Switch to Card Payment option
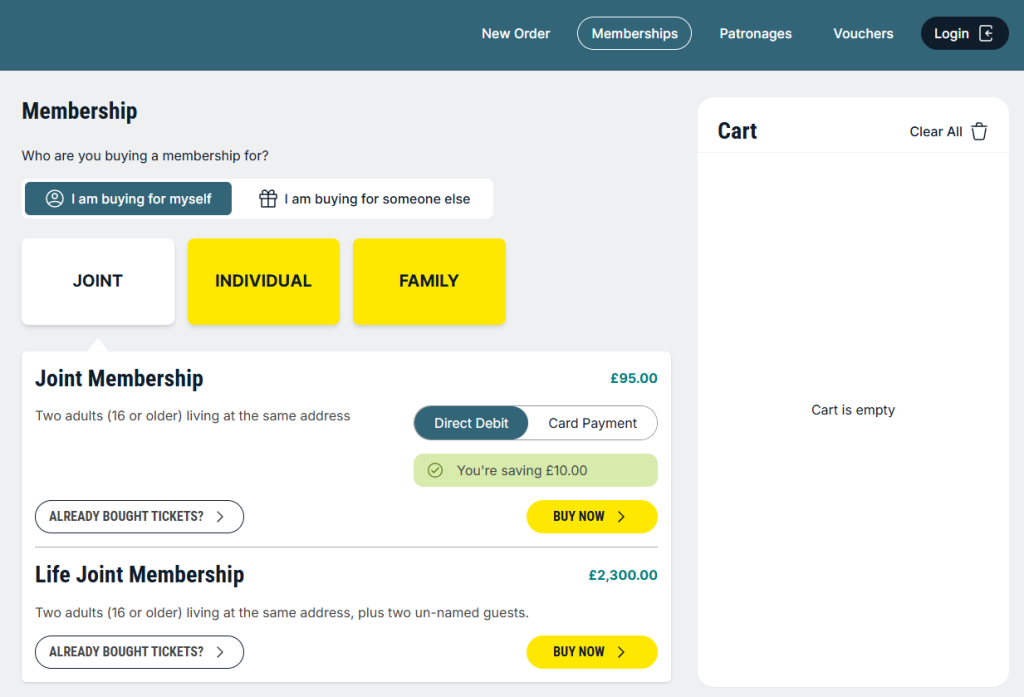Screen dimensions: 1024x697 592,423
